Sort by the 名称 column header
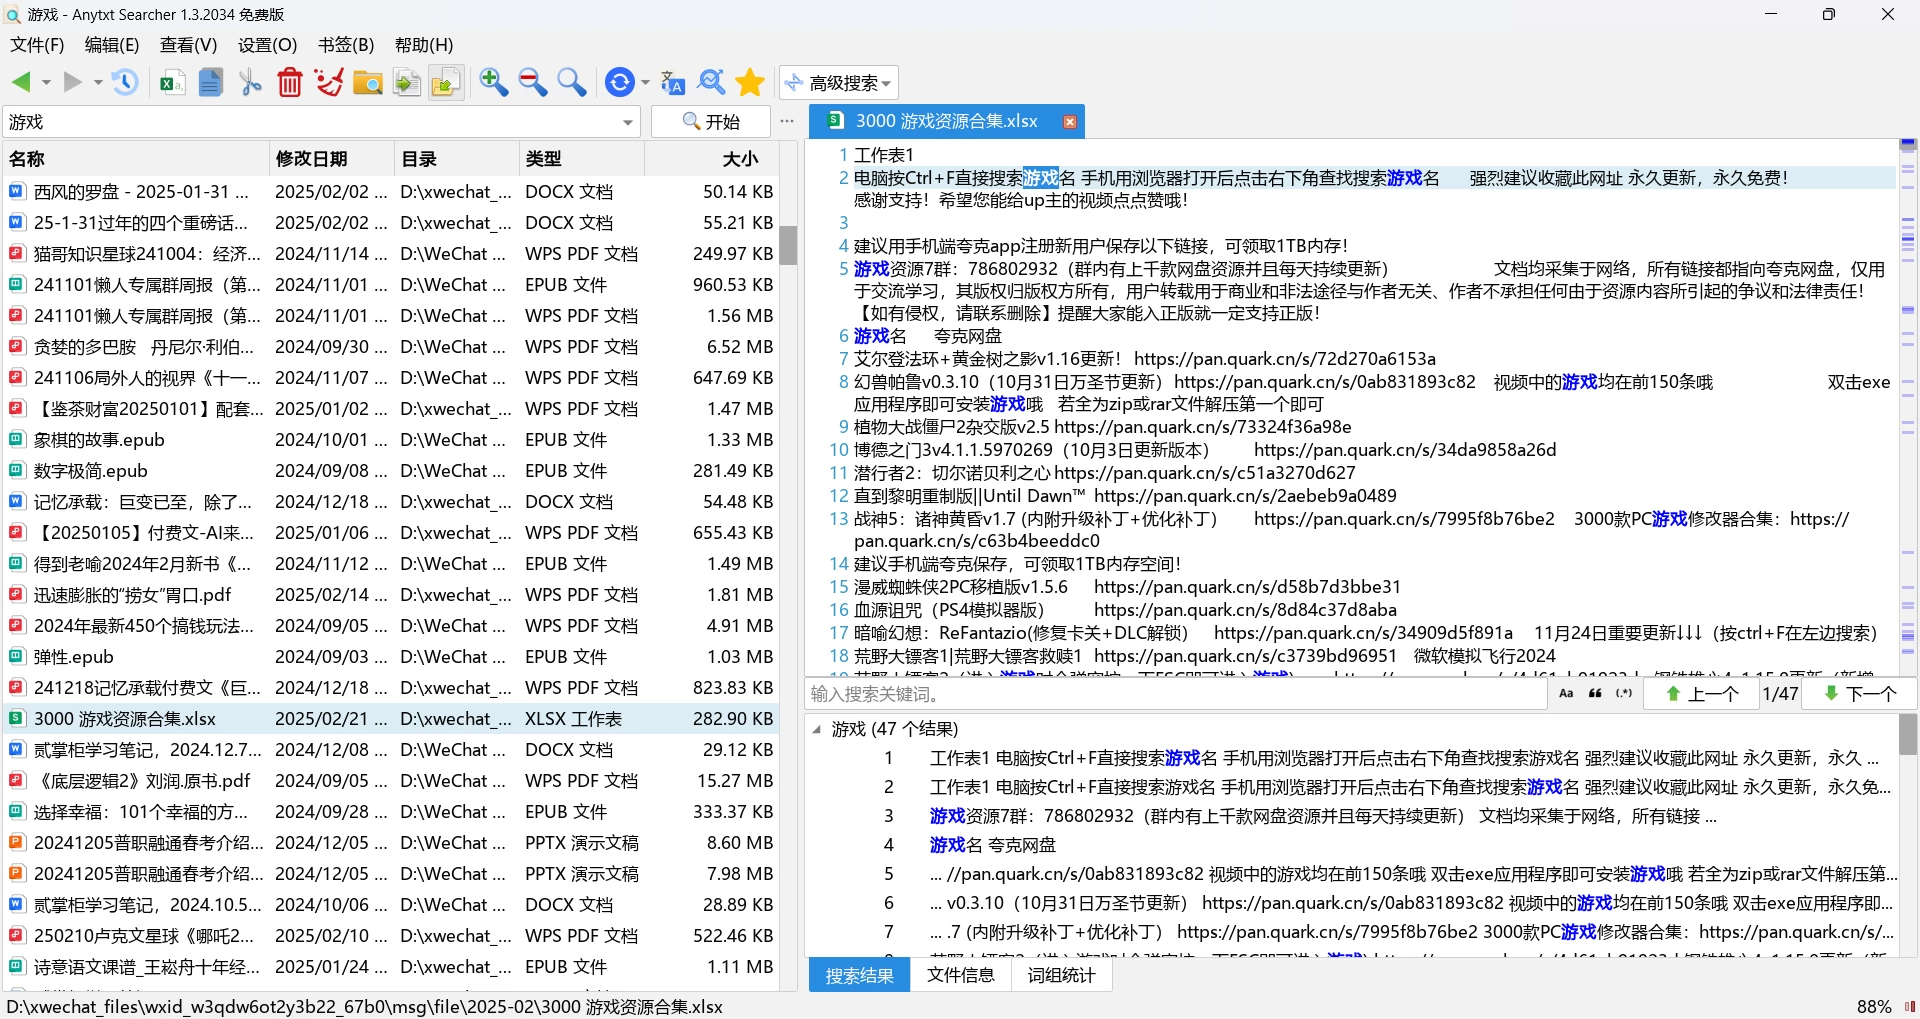The height and width of the screenshot is (1019, 1920). [x=135, y=159]
